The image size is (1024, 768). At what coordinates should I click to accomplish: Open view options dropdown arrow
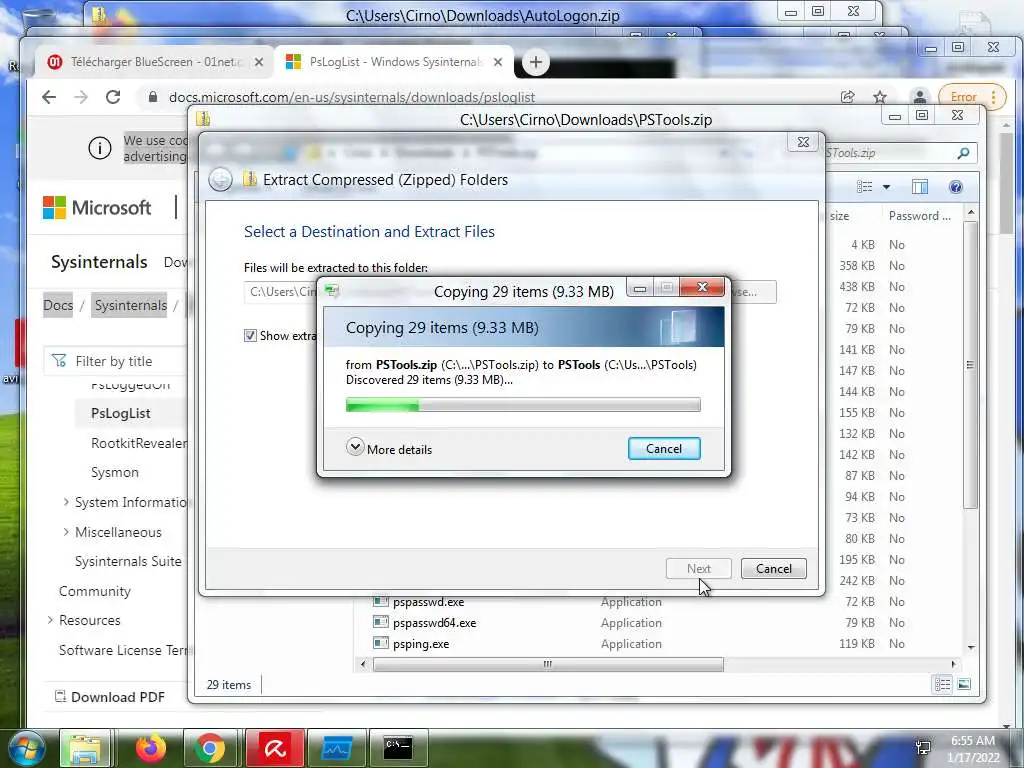(886, 187)
